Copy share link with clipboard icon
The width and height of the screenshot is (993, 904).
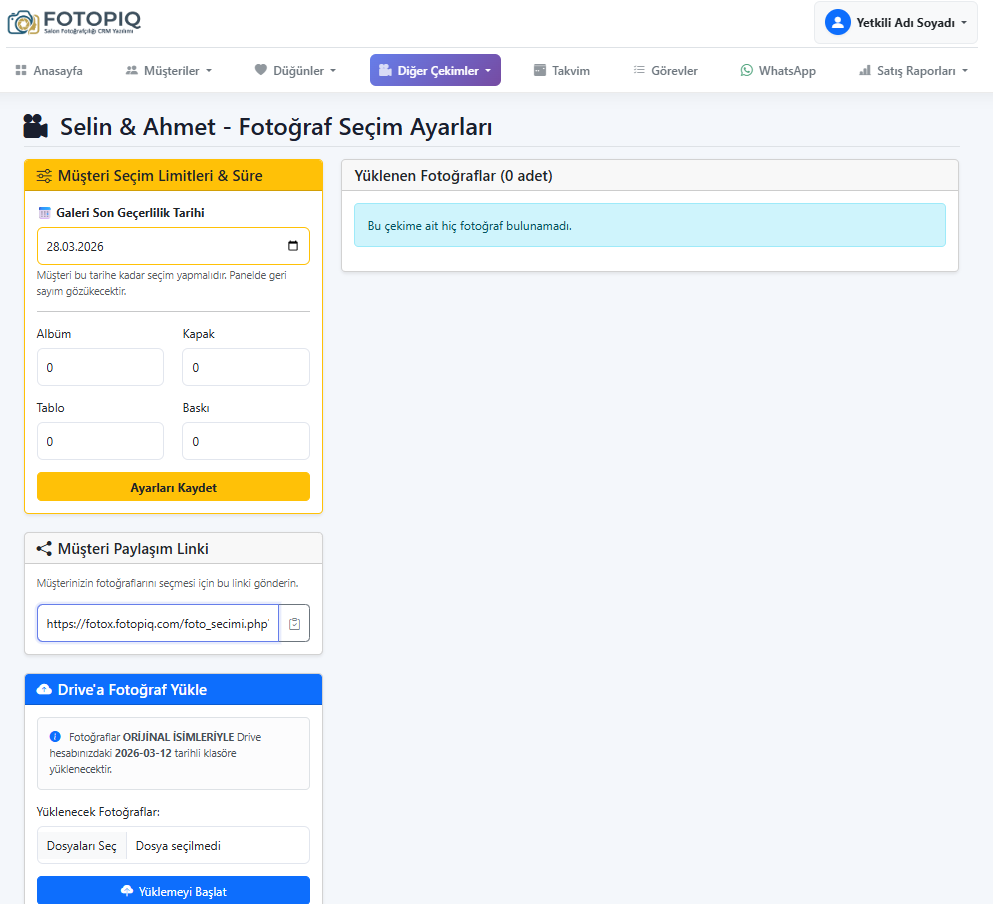294,623
